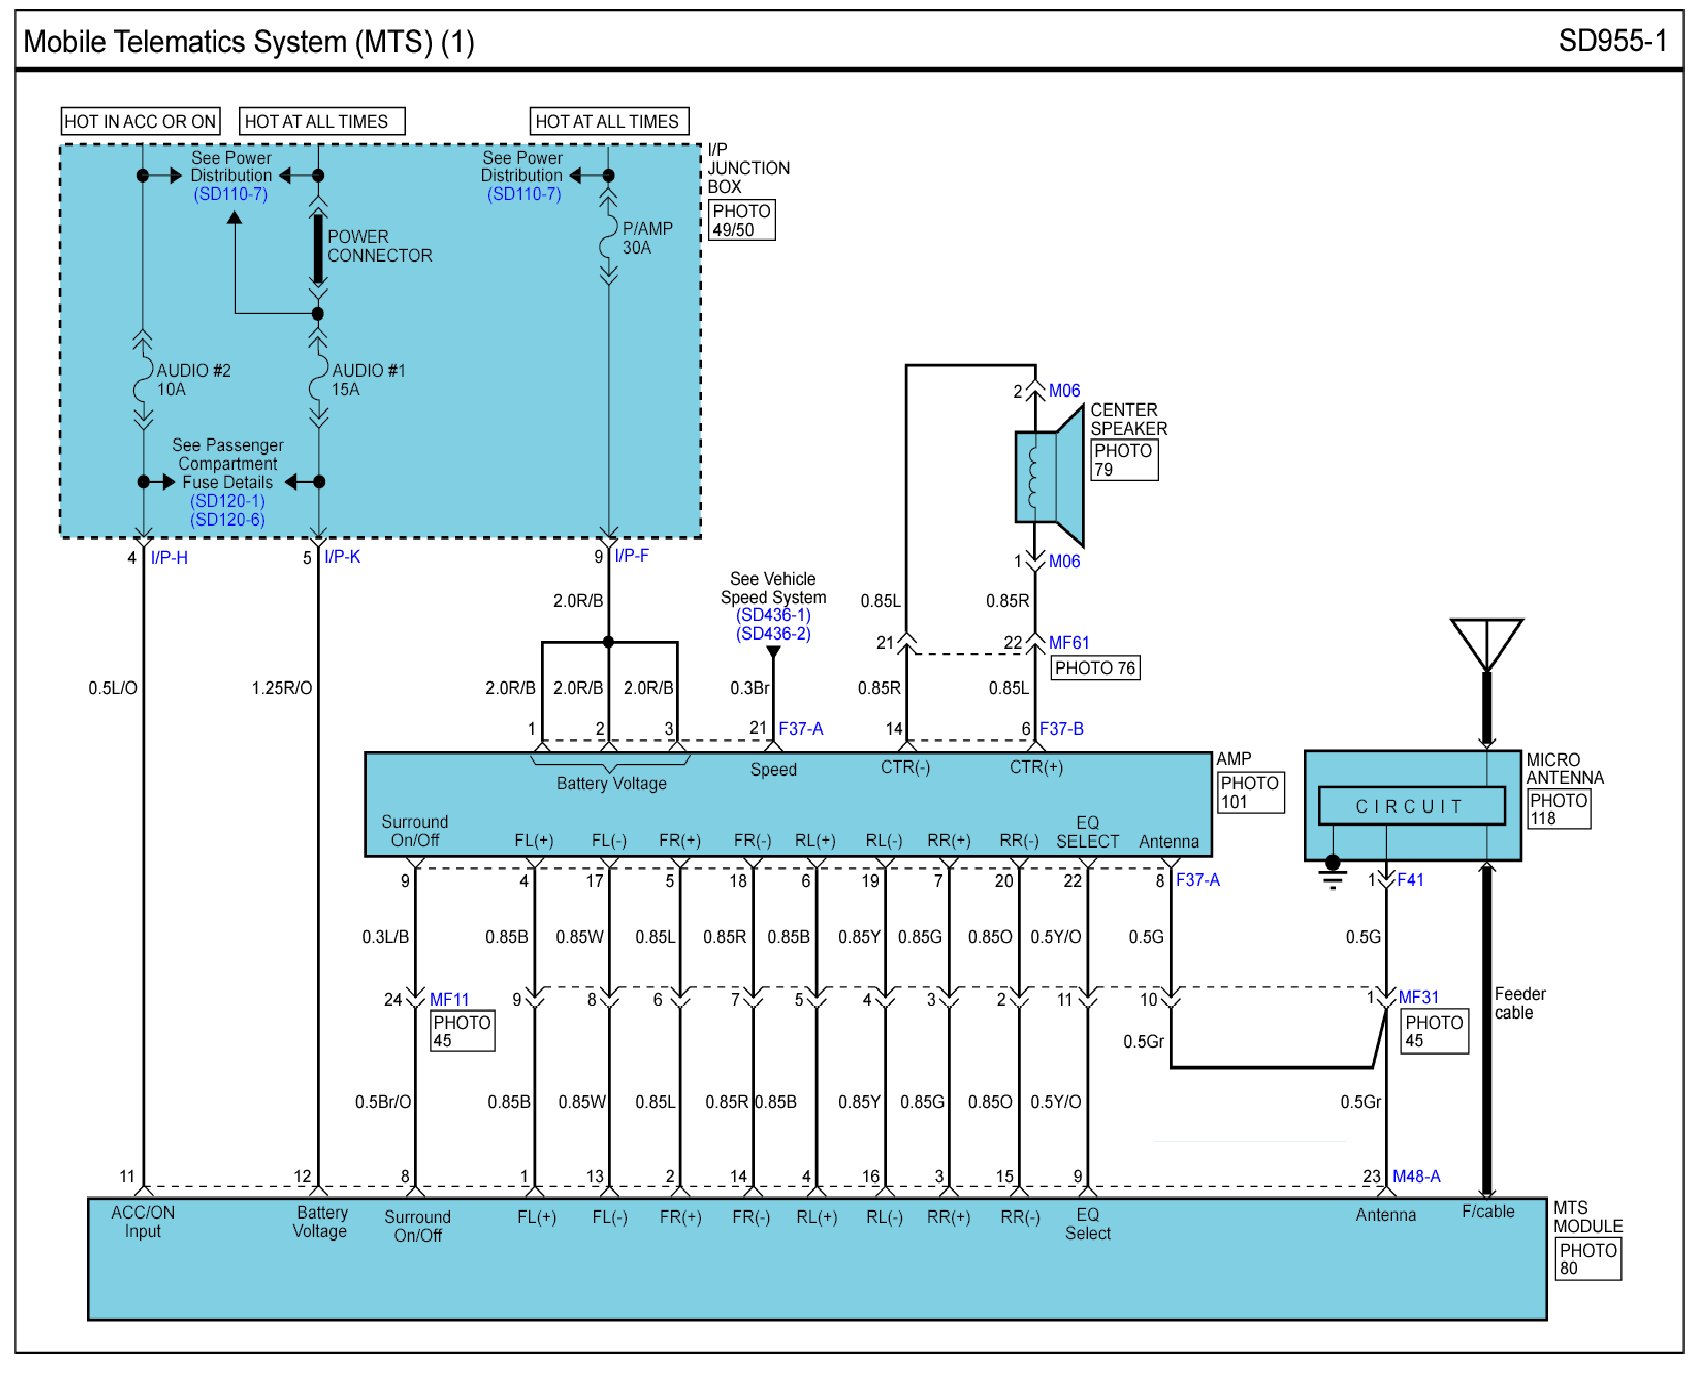Click the CIRCUIT box in micro antenna
Viewport: 1705px width, 1375px height.
click(x=1410, y=806)
